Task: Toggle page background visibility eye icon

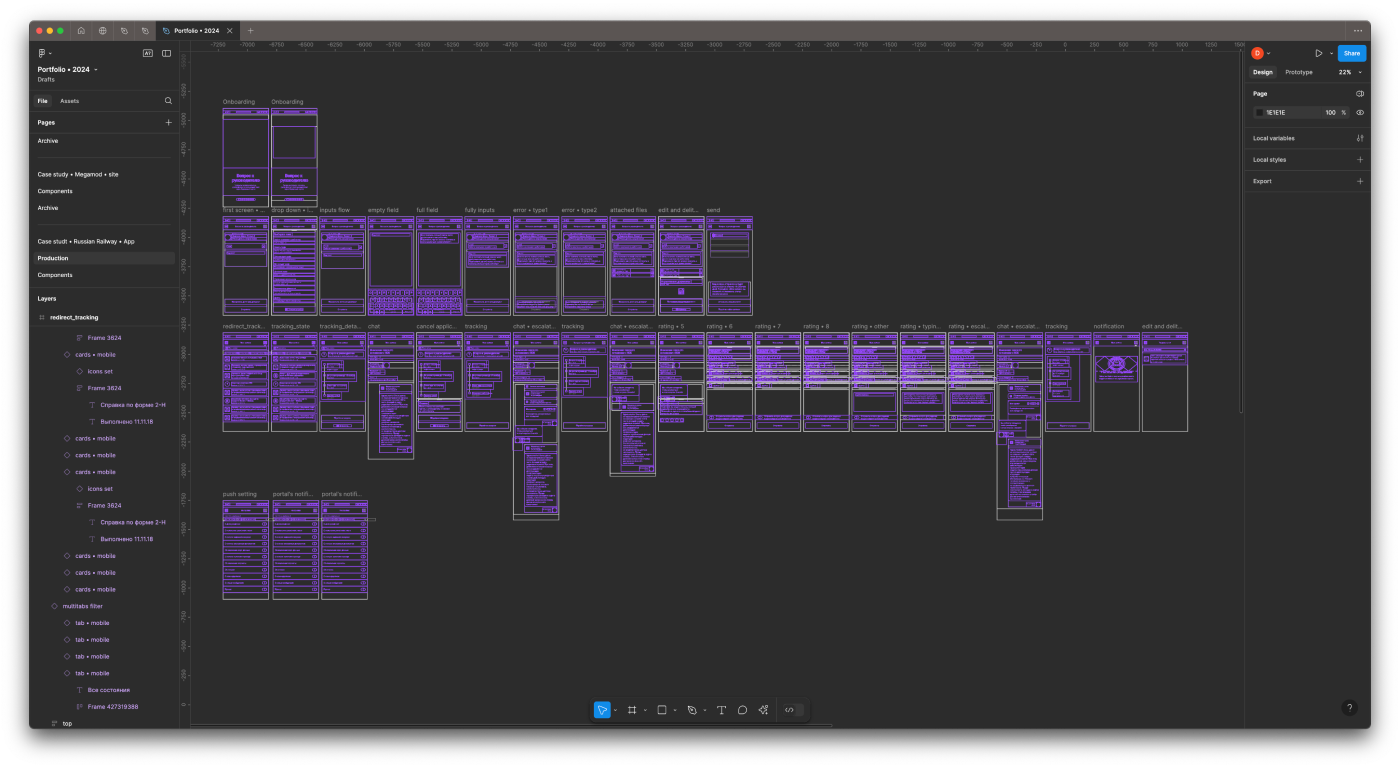Action: 1359,112
